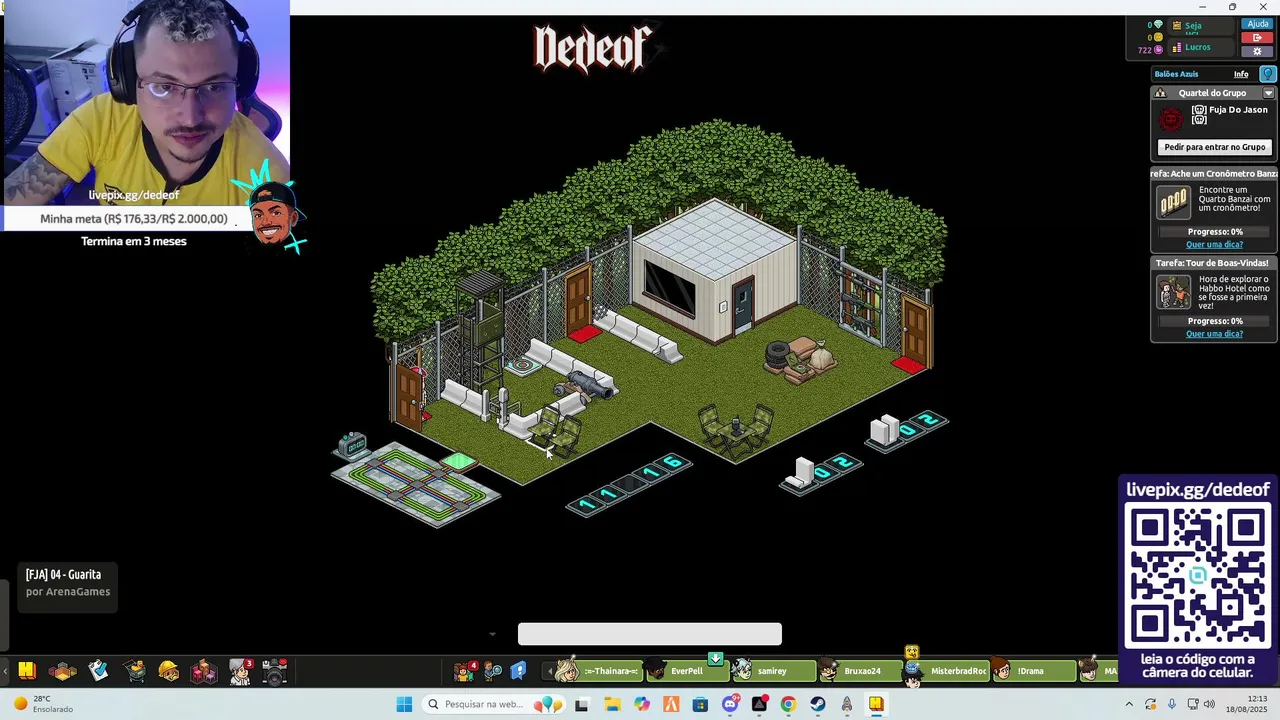Open the builders club helmet icon

click(169, 671)
